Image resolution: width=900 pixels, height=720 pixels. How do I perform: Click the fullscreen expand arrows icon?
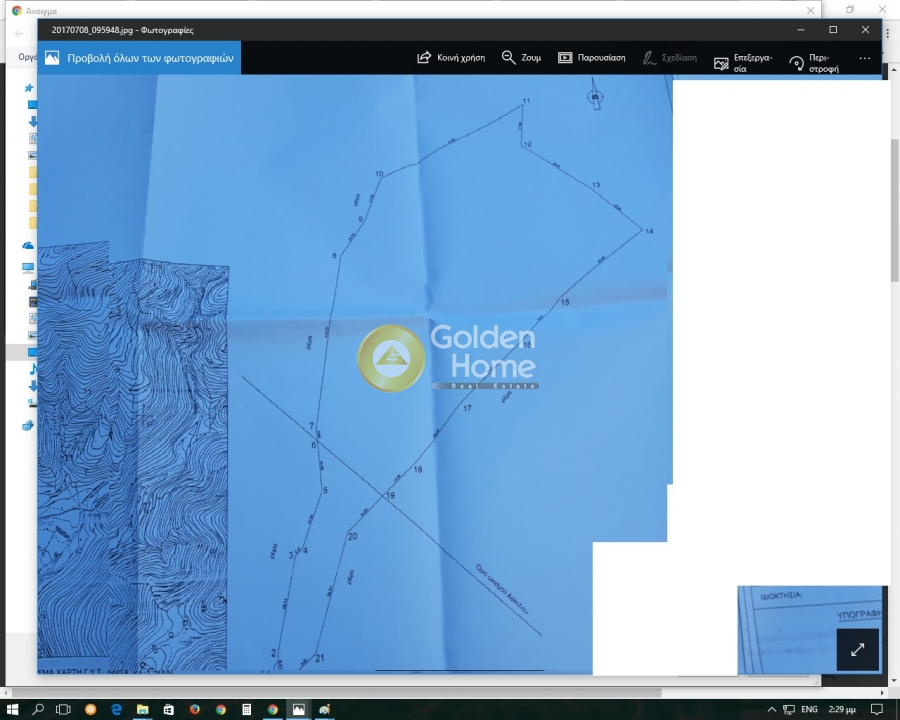click(857, 649)
